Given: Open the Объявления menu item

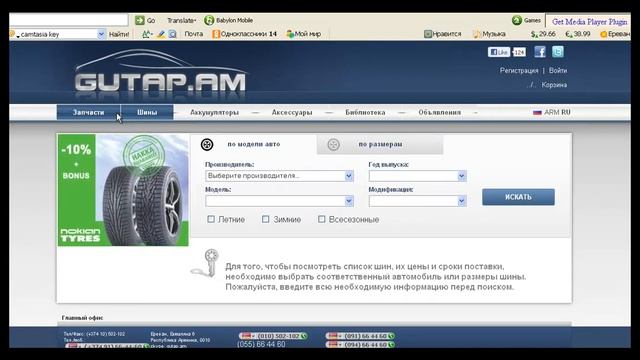Looking at the screenshot, I should [x=440, y=112].
